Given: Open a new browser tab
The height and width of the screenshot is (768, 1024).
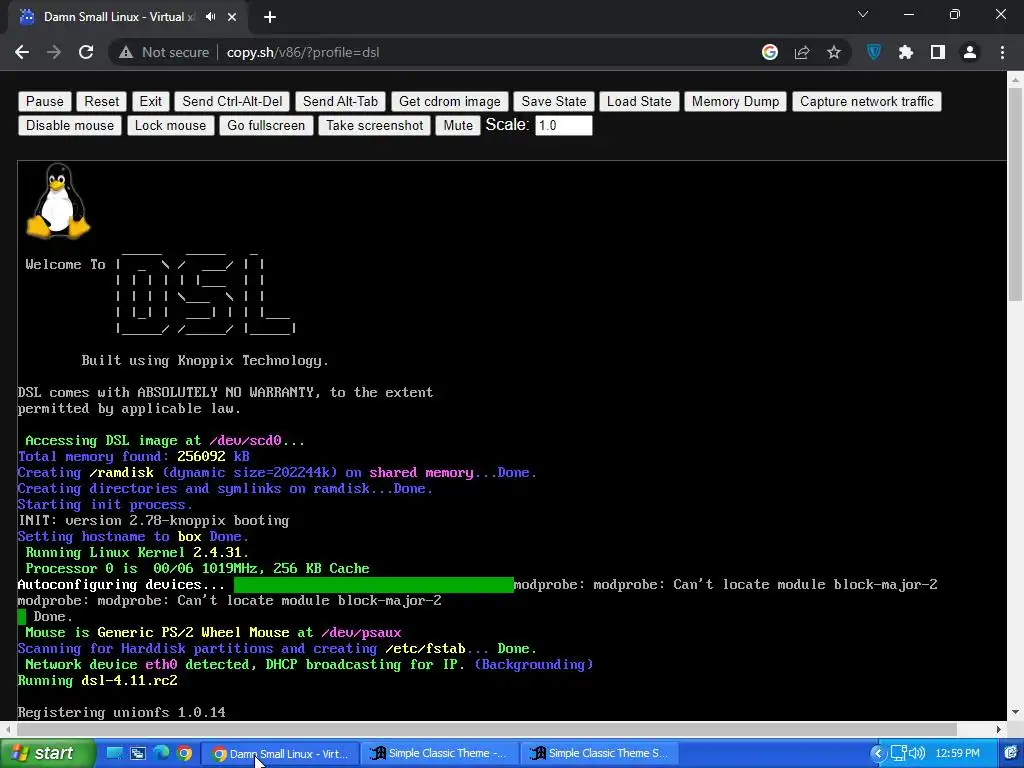Looking at the screenshot, I should (270, 17).
